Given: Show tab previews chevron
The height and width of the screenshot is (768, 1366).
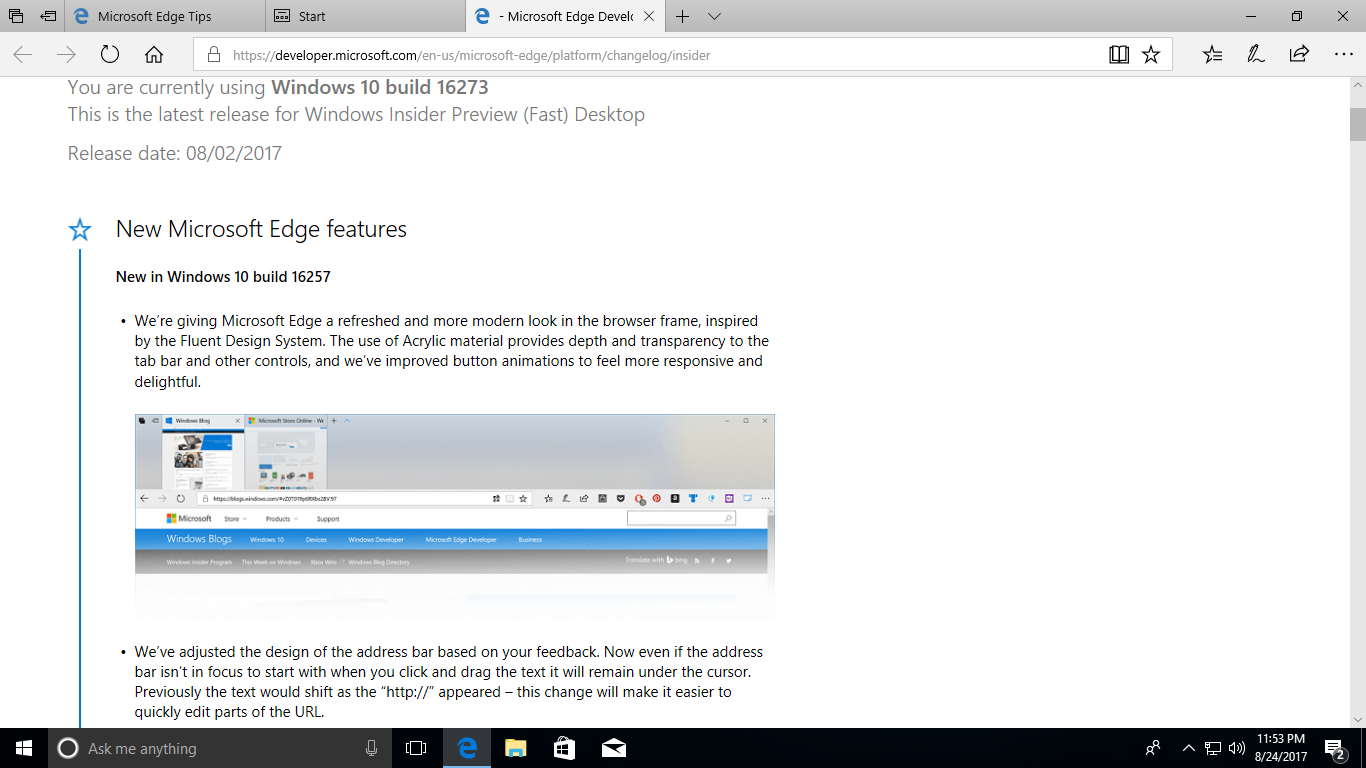Looking at the screenshot, I should click(x=714, y=16).
